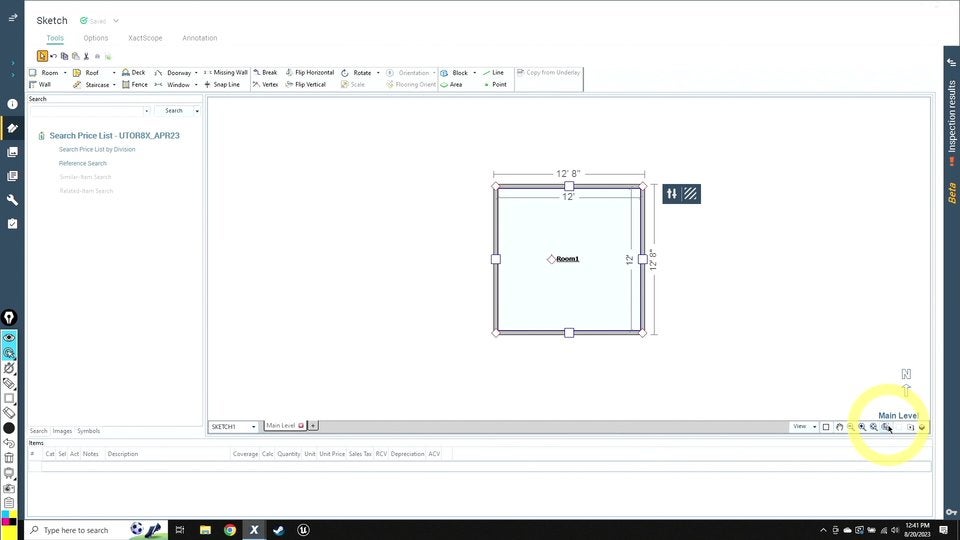
Task: Activate the Snap Line tool
Action: click(x=222, y=85)
